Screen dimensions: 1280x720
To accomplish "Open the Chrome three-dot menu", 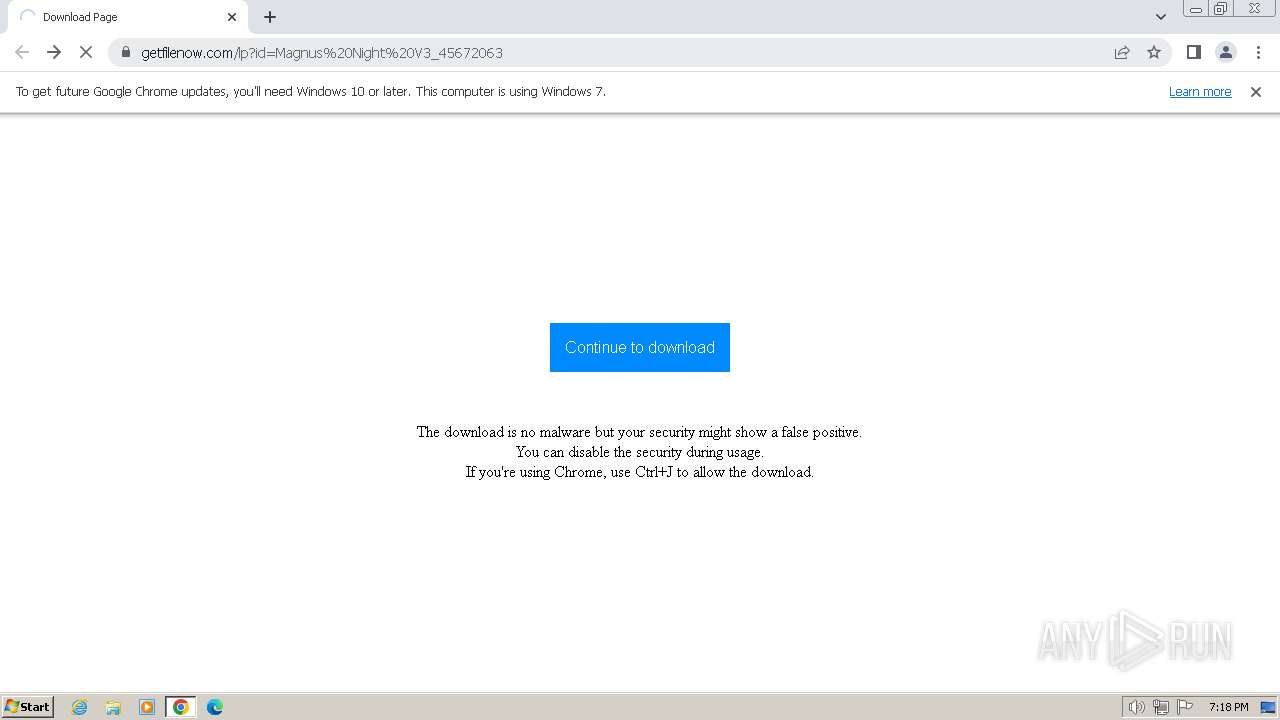I will click(x=1258, y=52).
